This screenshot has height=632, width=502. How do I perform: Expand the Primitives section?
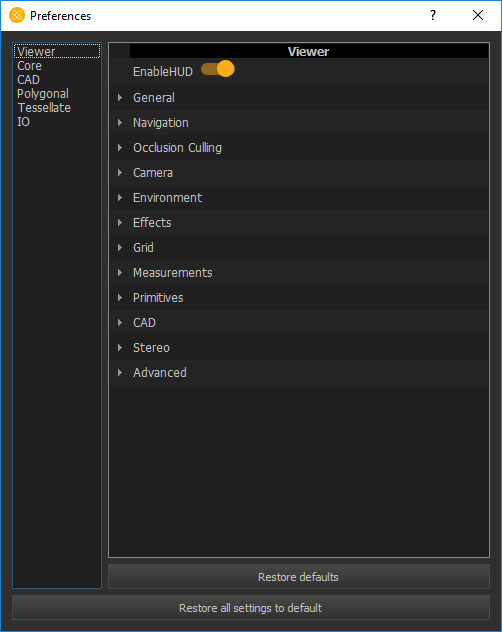pos(120,297)
